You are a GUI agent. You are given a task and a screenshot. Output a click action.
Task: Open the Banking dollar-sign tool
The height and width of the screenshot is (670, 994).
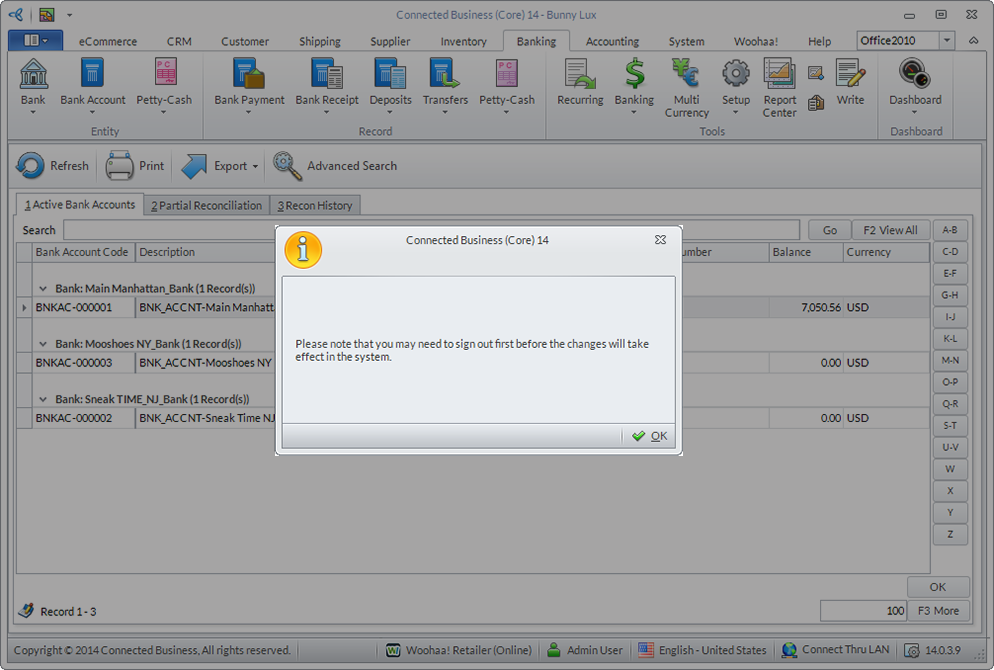click(x=634, y=74)
